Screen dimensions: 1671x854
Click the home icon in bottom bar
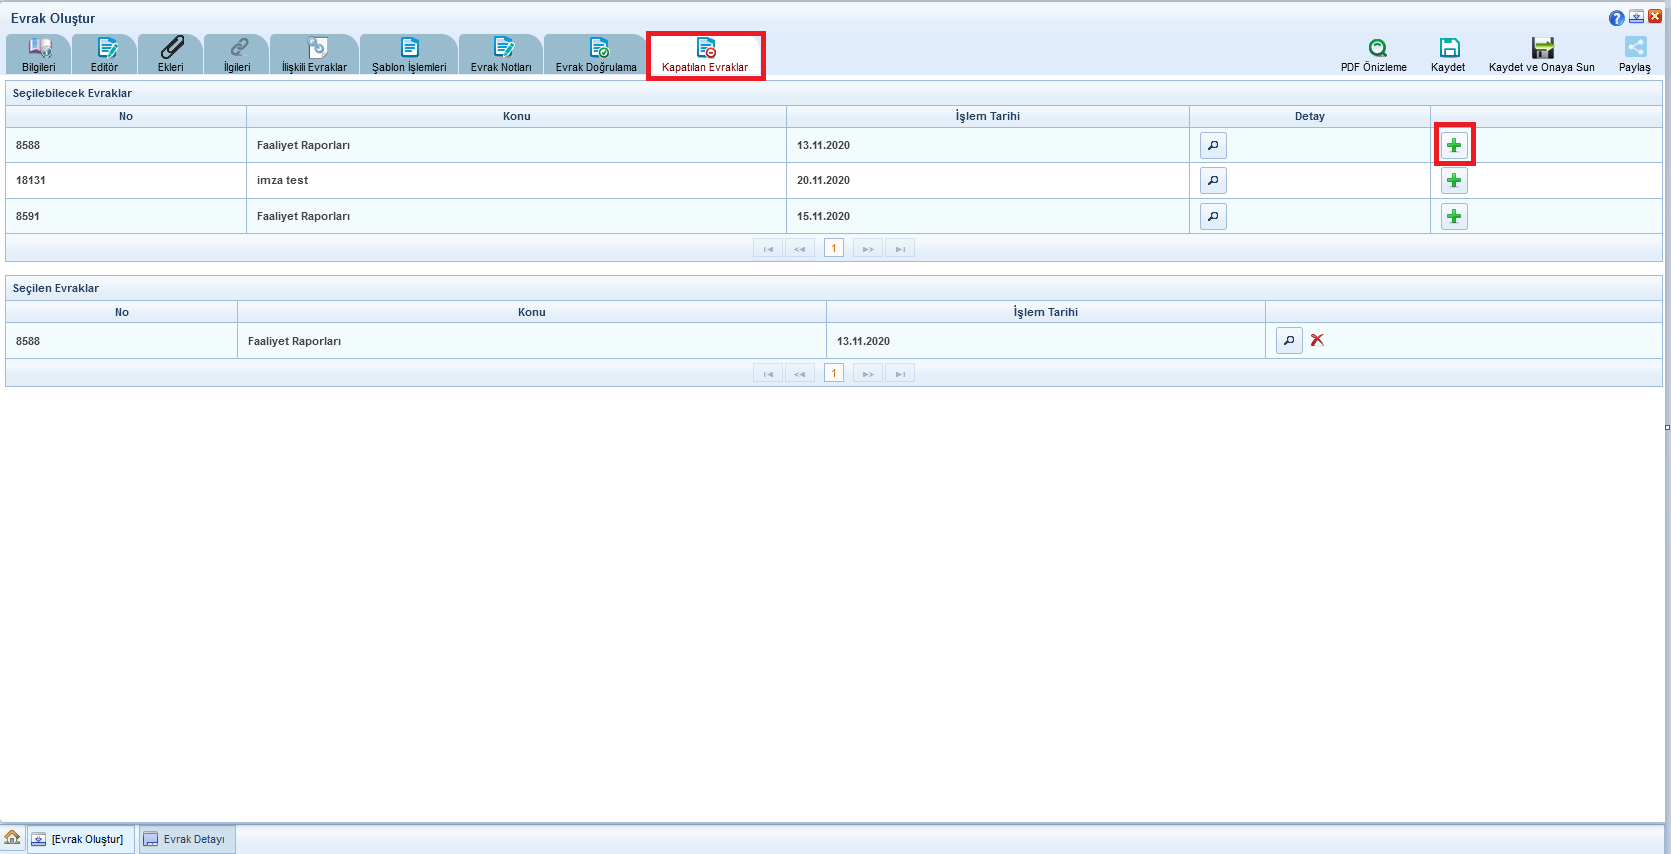point(13,838)
